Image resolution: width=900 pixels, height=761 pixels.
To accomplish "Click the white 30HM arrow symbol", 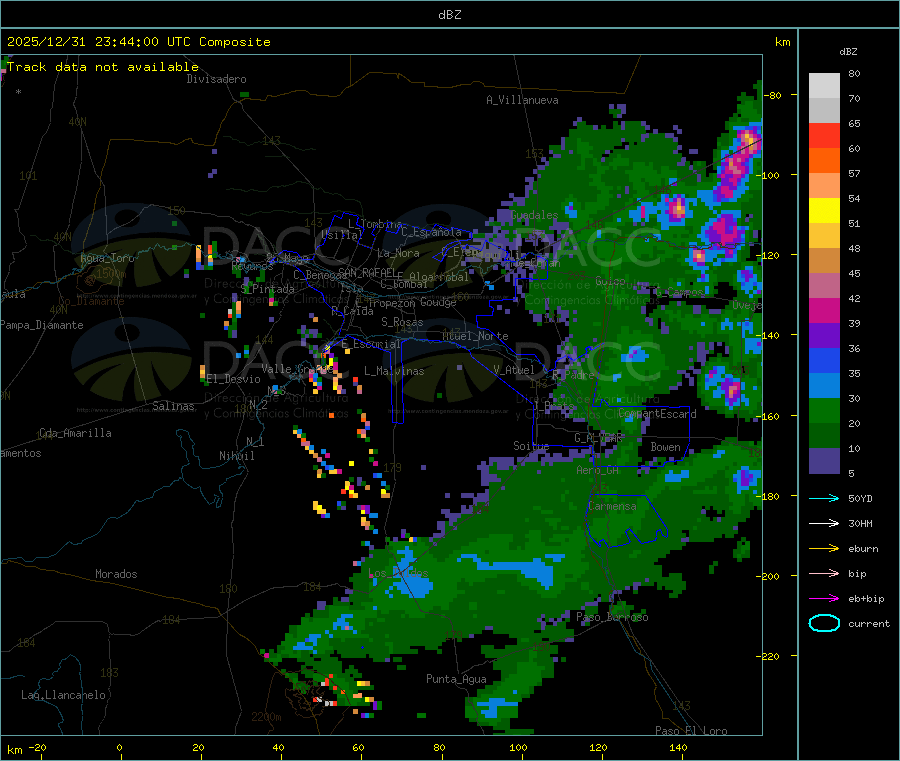I will (824, 523).
